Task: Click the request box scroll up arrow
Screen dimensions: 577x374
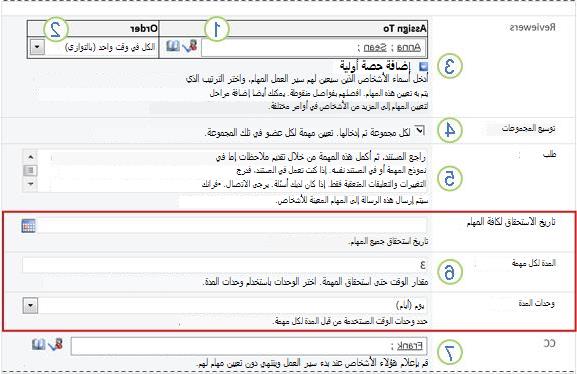Action: click(x=30, y=157)
